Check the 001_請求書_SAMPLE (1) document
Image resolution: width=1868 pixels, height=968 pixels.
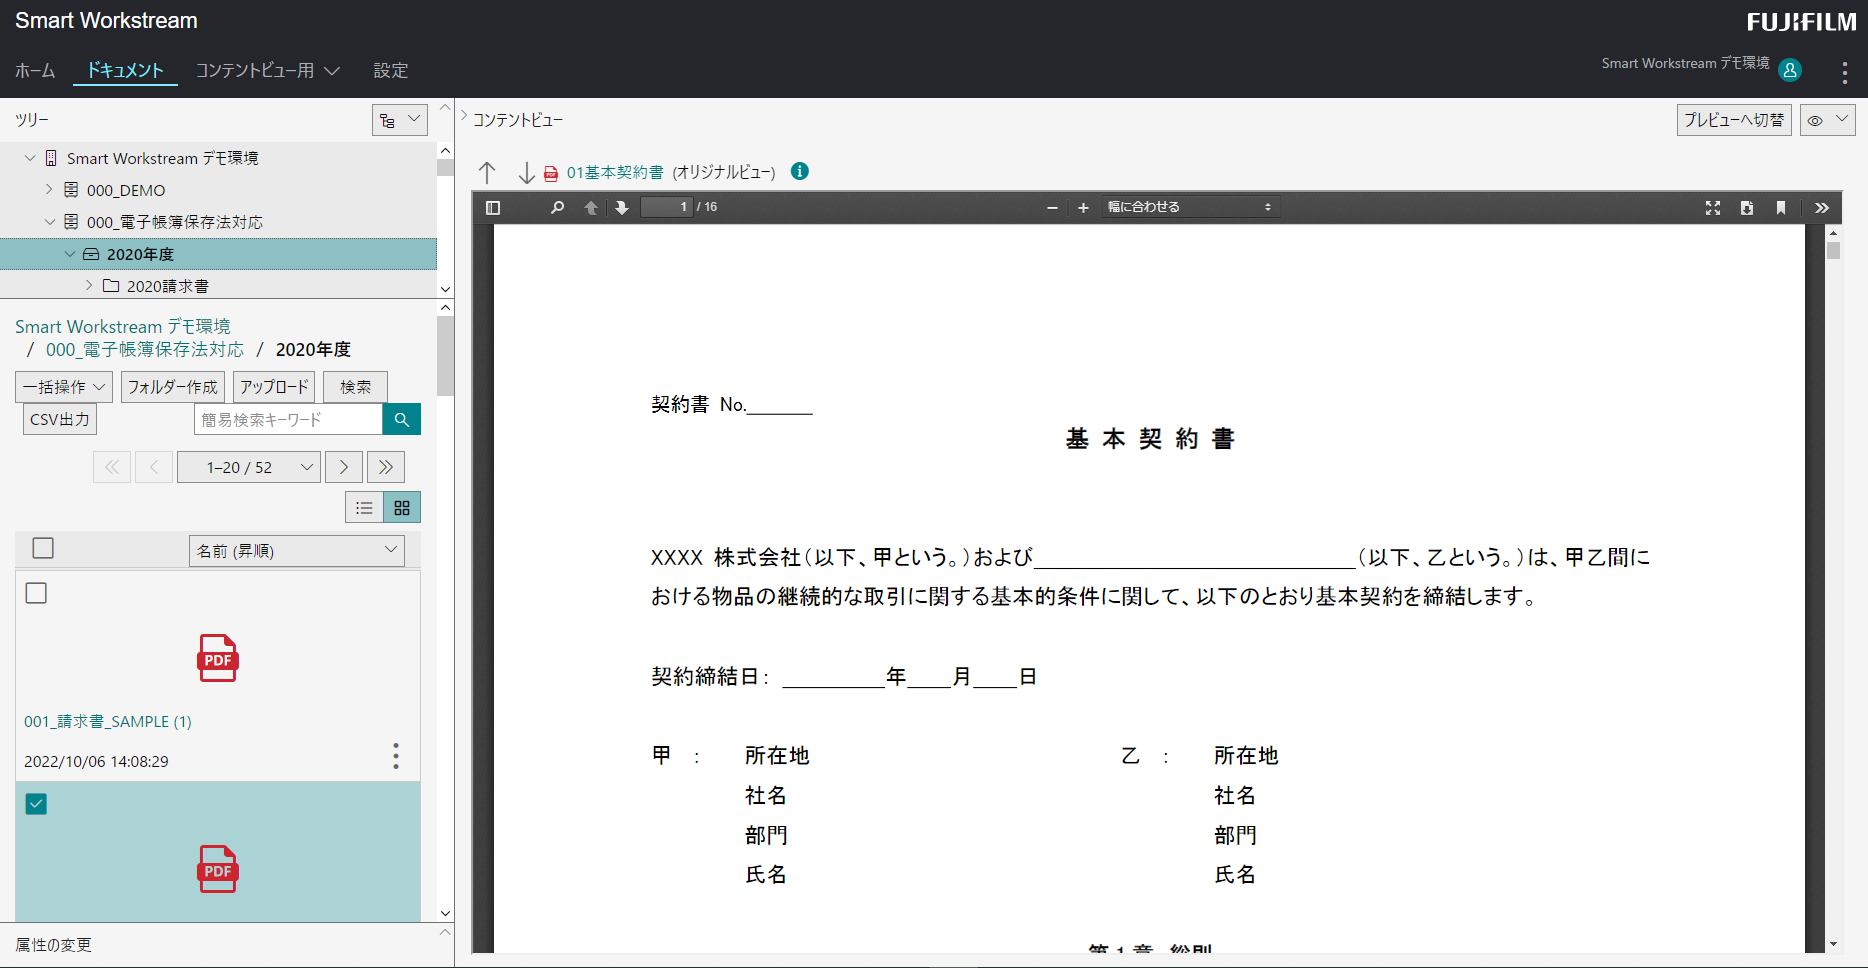[36, 592]
